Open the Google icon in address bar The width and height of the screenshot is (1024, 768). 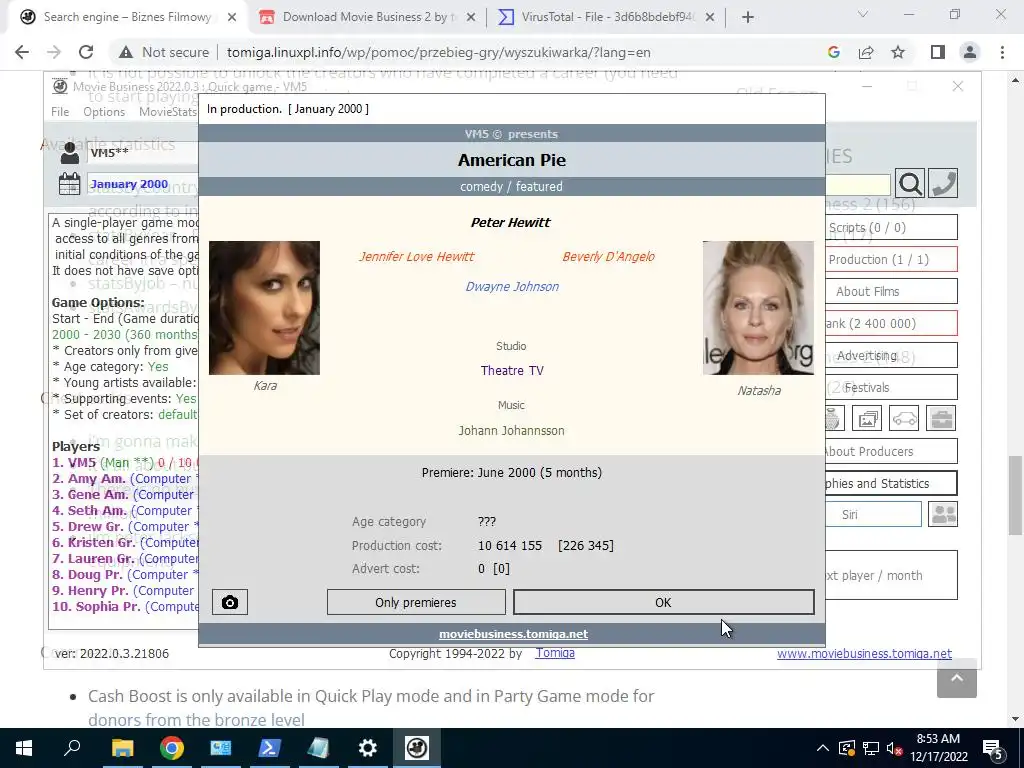tap(833, 52)
